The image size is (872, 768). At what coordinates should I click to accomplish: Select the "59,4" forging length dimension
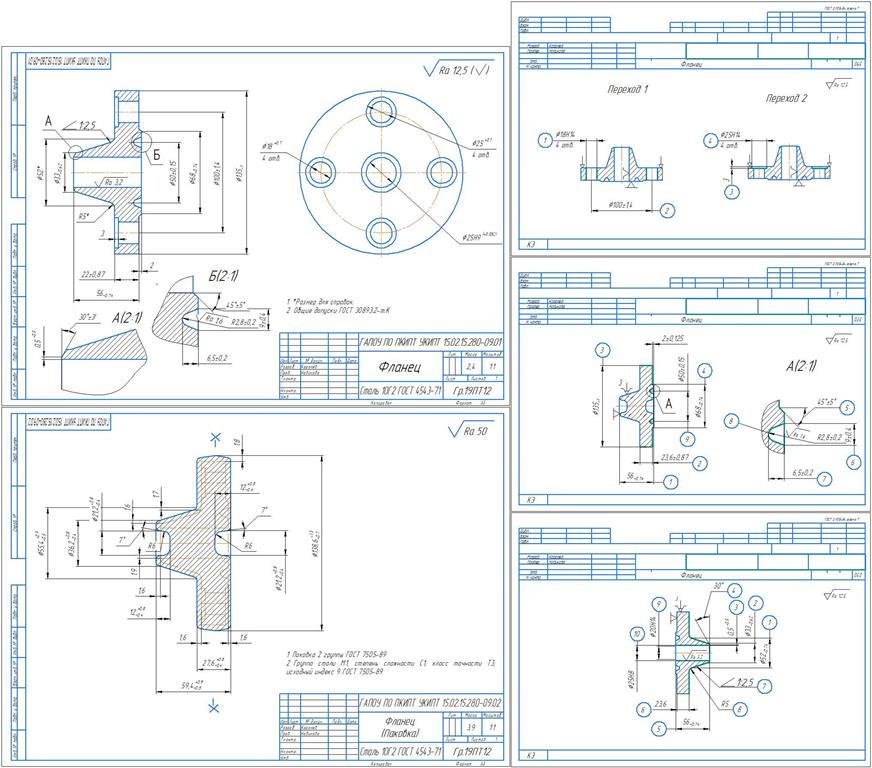pos(192,686)
